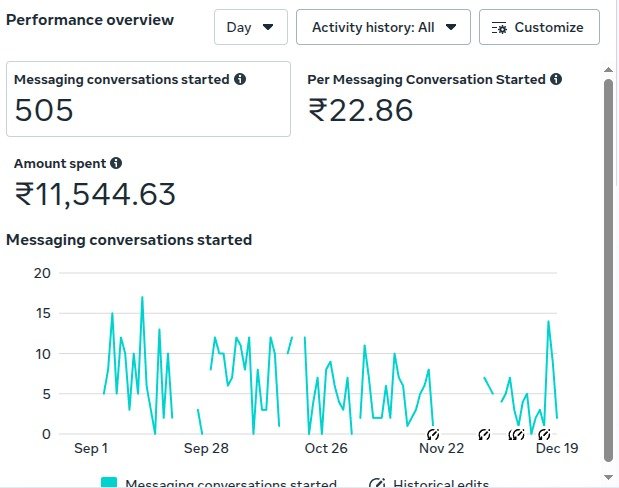619x488 pixels.
Task: Open the Customize metrics button
Action: [539, 27]
